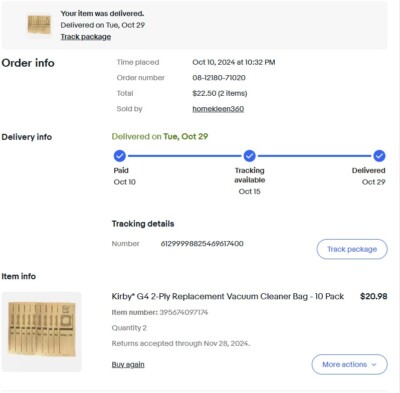
Task: Follow the Track package link in banner
Action: click(86, 37)
